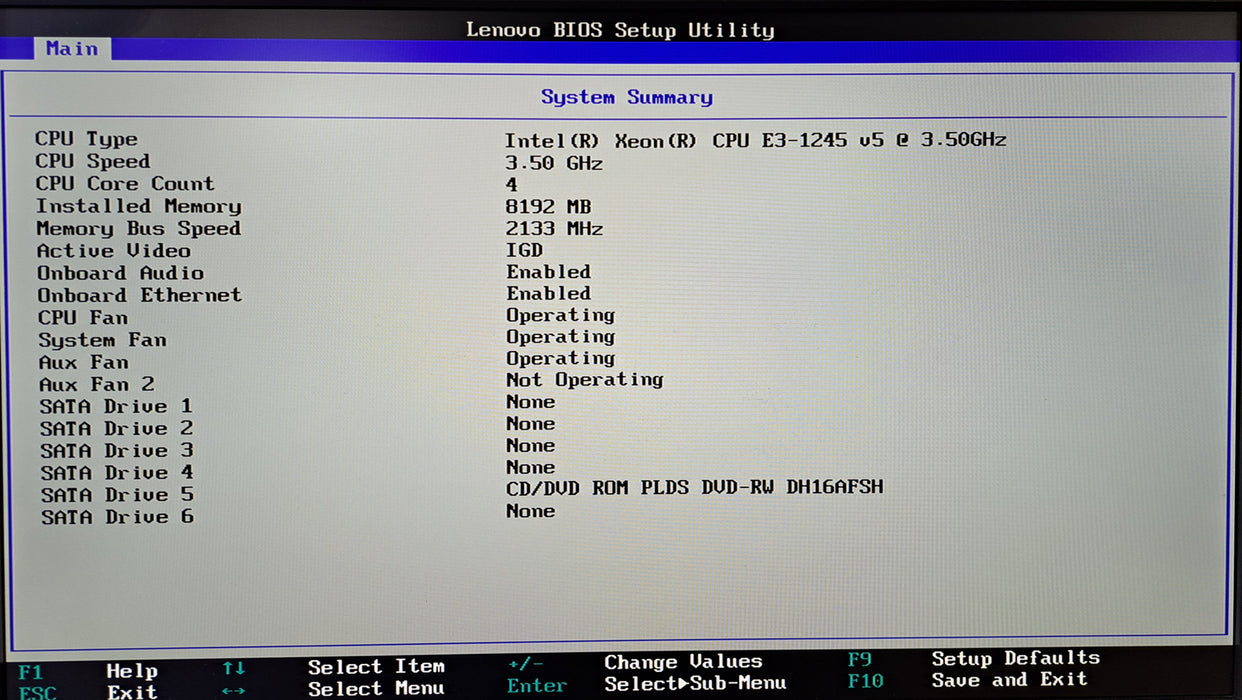Click Enabled value beside Onboard Ethernet
The height and width of the screenshot is (700, 1242).
548,294
